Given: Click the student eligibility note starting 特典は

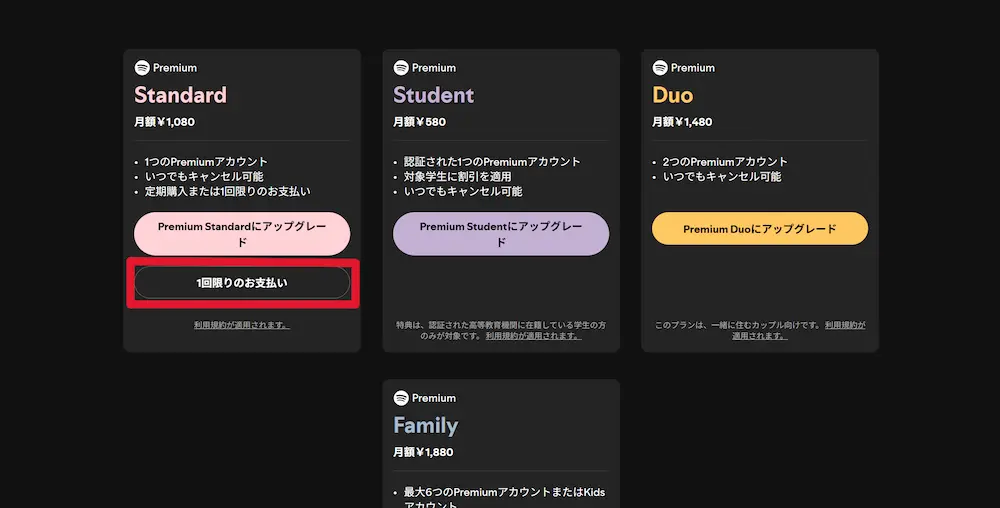Looking at the screenshot, I should (501, 330).
